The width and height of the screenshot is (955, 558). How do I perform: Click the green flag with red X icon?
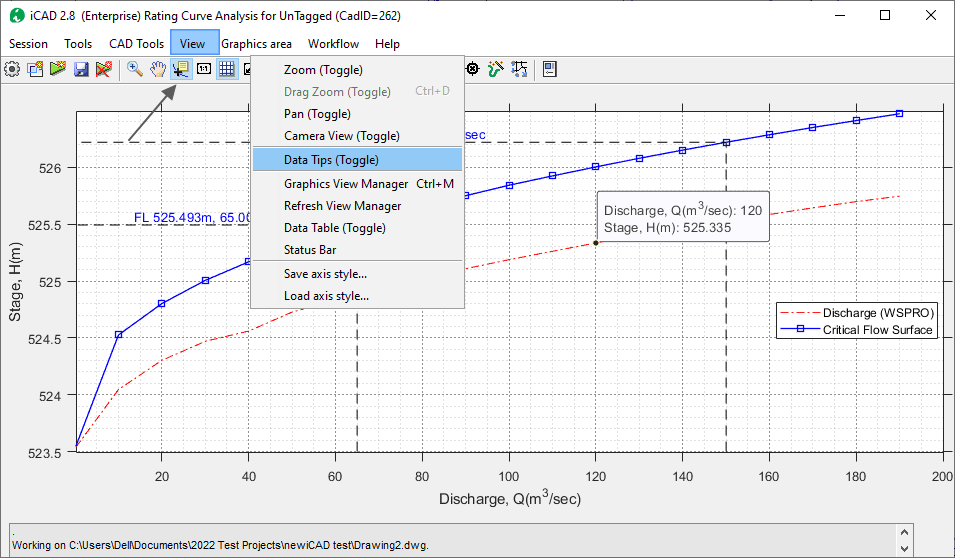103,69
